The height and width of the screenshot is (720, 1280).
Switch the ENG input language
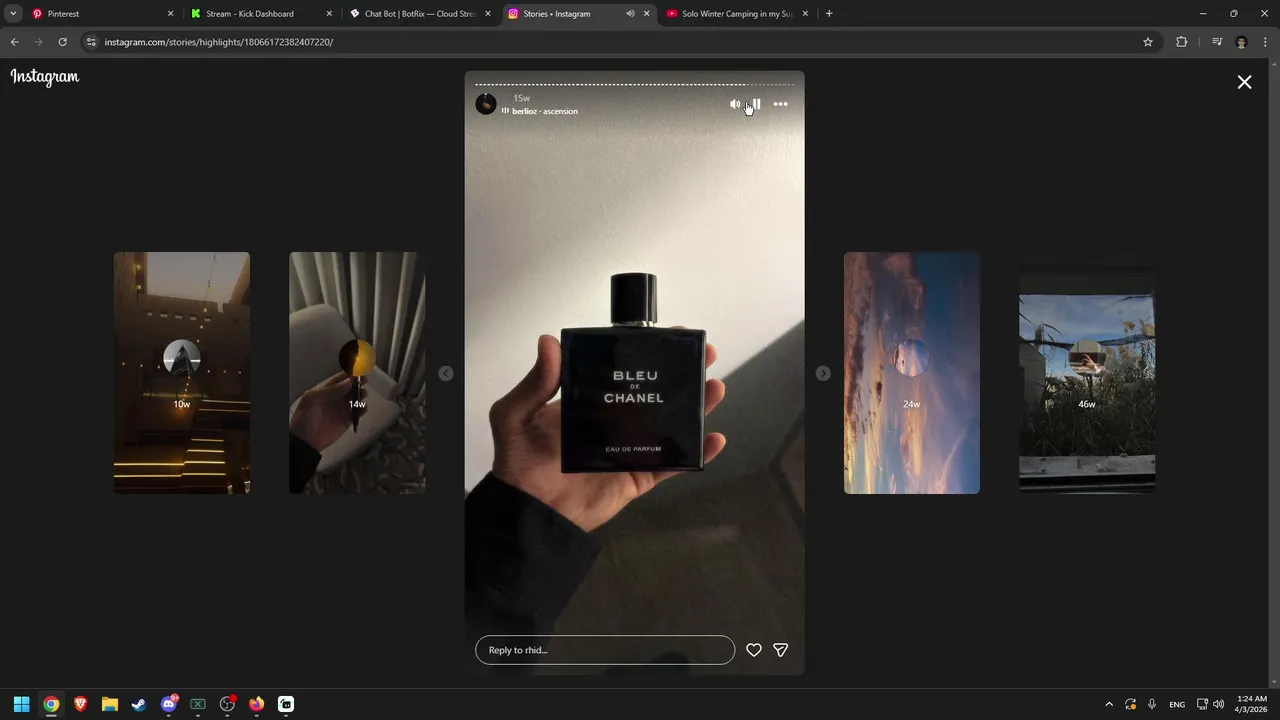1177,704
